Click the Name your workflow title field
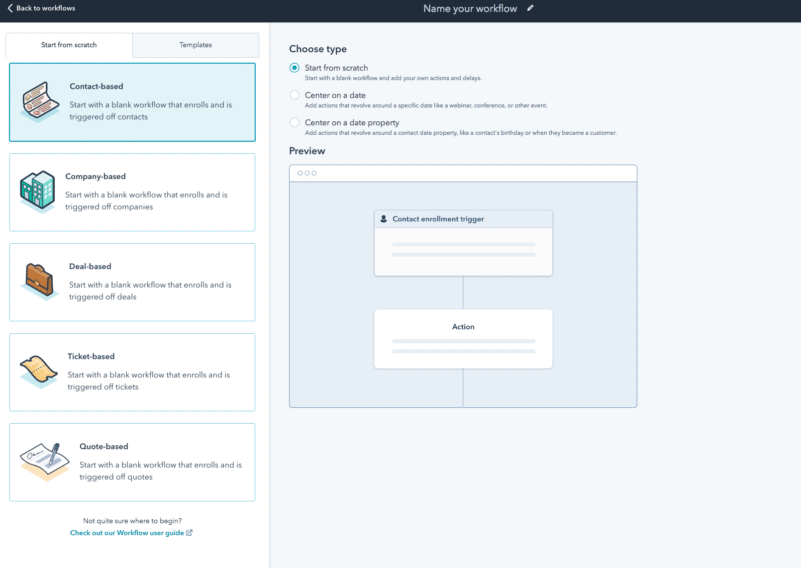801x568 pixels. point(472,8)
